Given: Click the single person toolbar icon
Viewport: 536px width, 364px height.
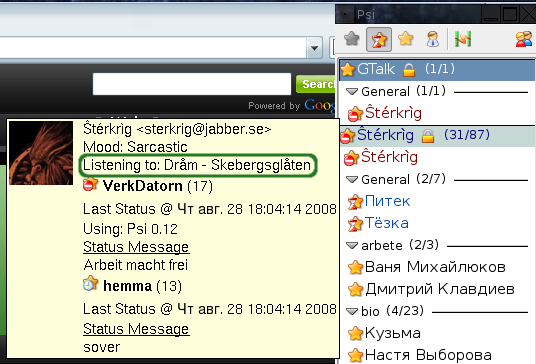Looking at the screenshot, I should point(433,39).
